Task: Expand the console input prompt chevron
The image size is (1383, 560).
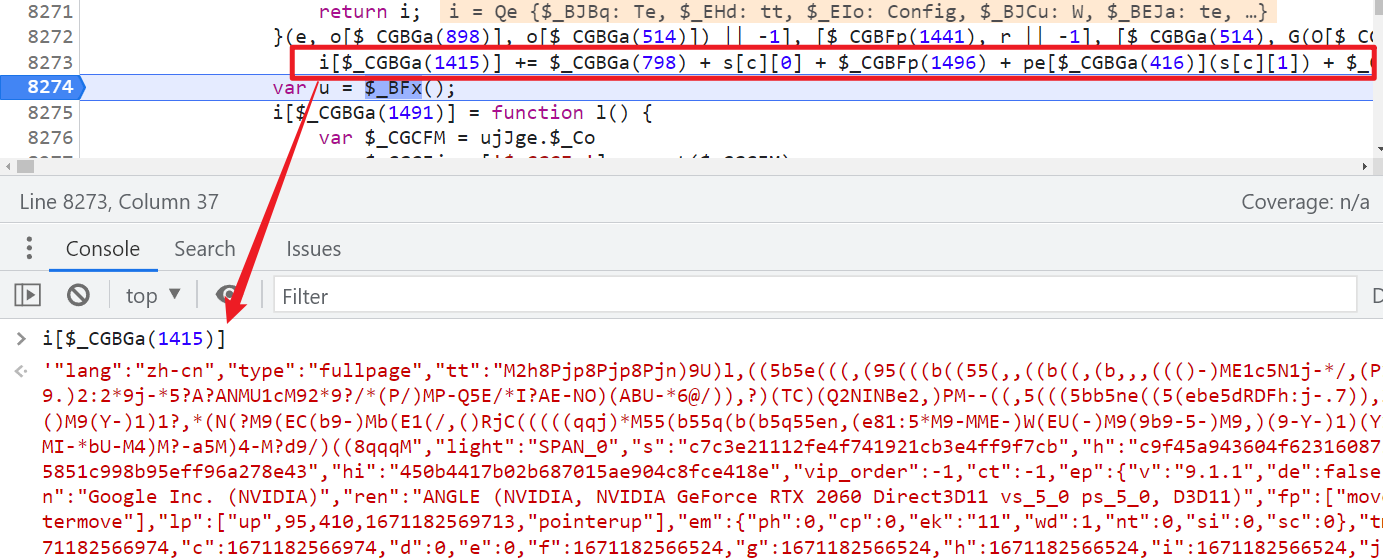Action: pyautogui.click(x=21, y=338)
